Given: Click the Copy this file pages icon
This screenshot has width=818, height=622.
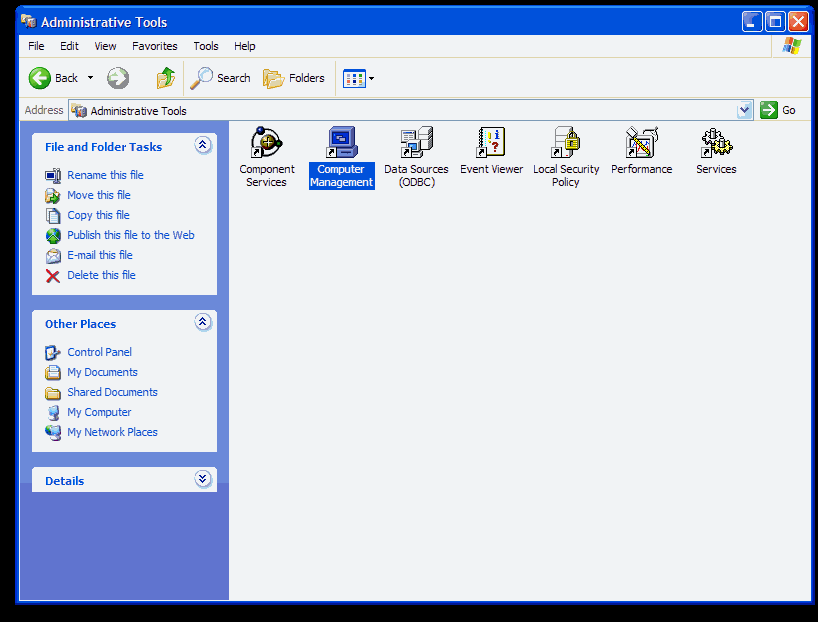Looking at the screenshot, I should tap(53, 216).
